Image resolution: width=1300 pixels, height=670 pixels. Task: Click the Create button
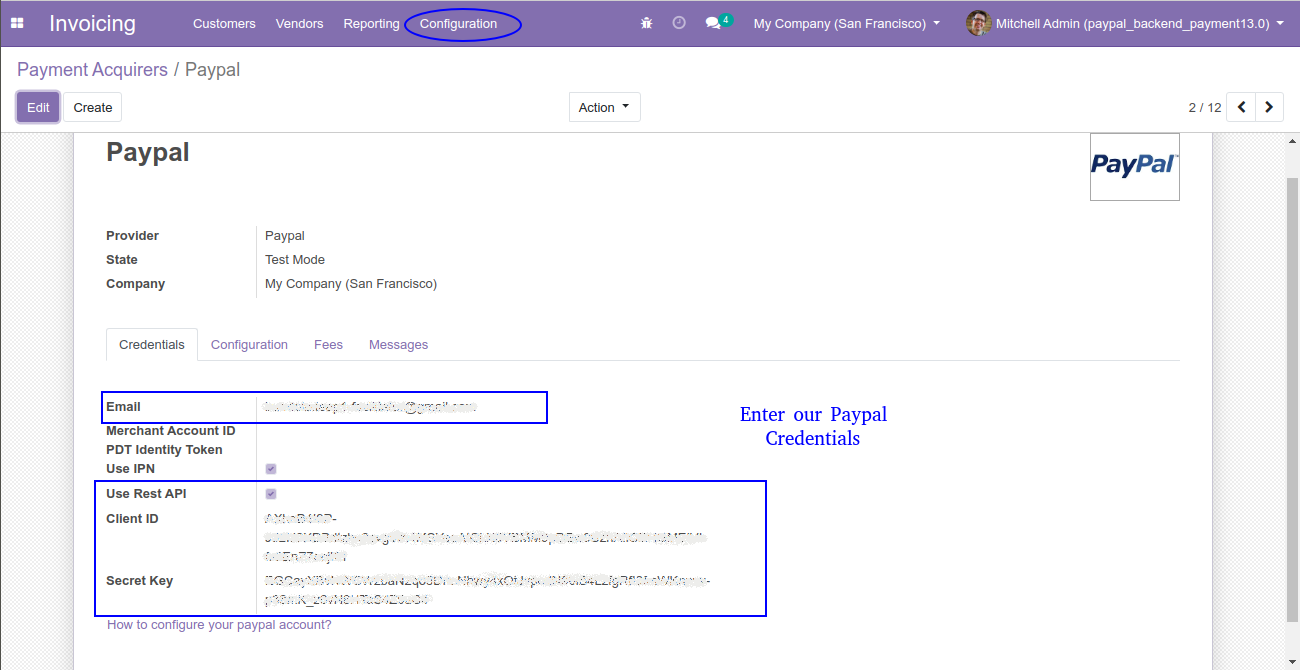coord(93,107)
